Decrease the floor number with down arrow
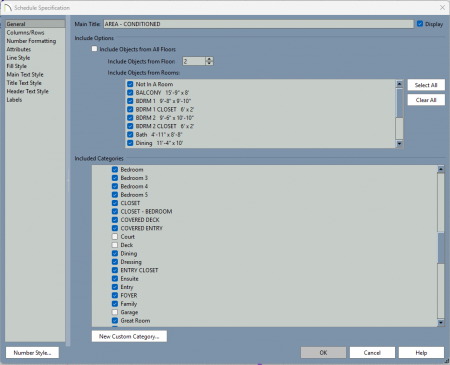The height and width of the screenshot is (365, 450). pyautogui.click(x=209, y=63)
